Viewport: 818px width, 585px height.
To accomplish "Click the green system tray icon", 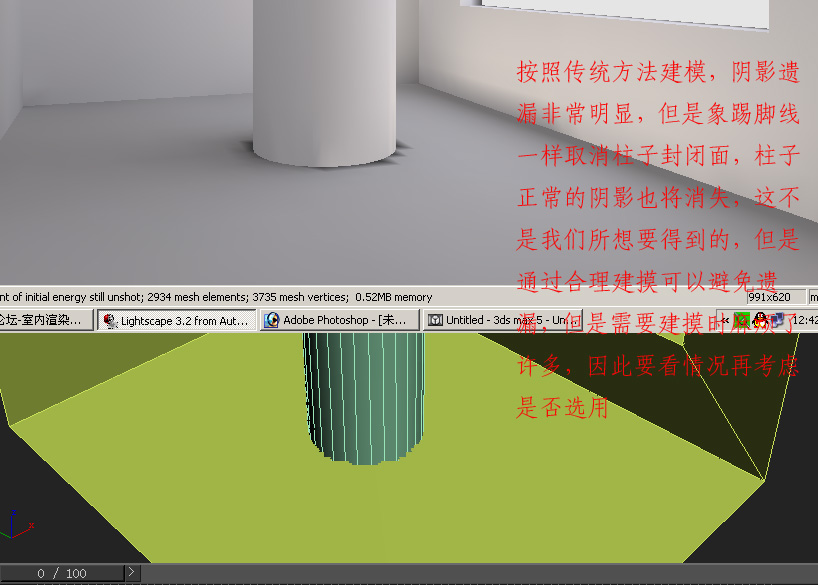I will [741, 320].
